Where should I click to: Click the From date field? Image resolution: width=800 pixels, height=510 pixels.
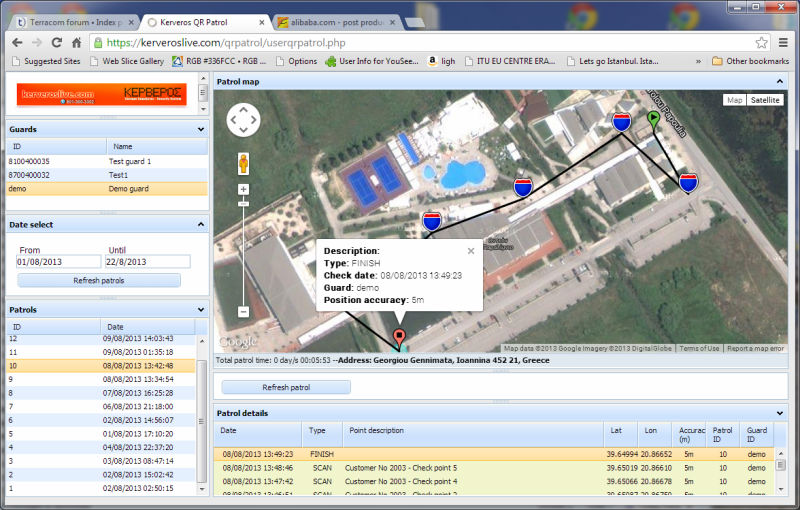[x=59, y=262]
